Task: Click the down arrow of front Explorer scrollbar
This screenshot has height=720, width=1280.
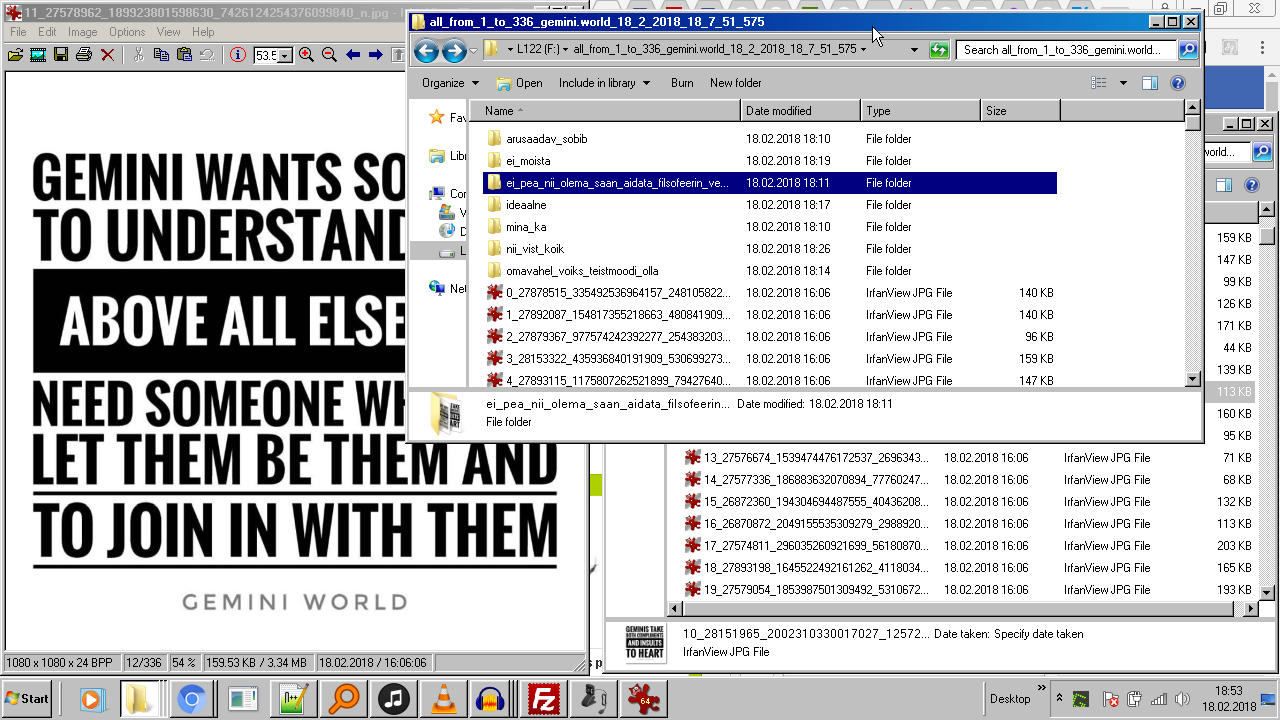Action: (x=1192, y=379)
